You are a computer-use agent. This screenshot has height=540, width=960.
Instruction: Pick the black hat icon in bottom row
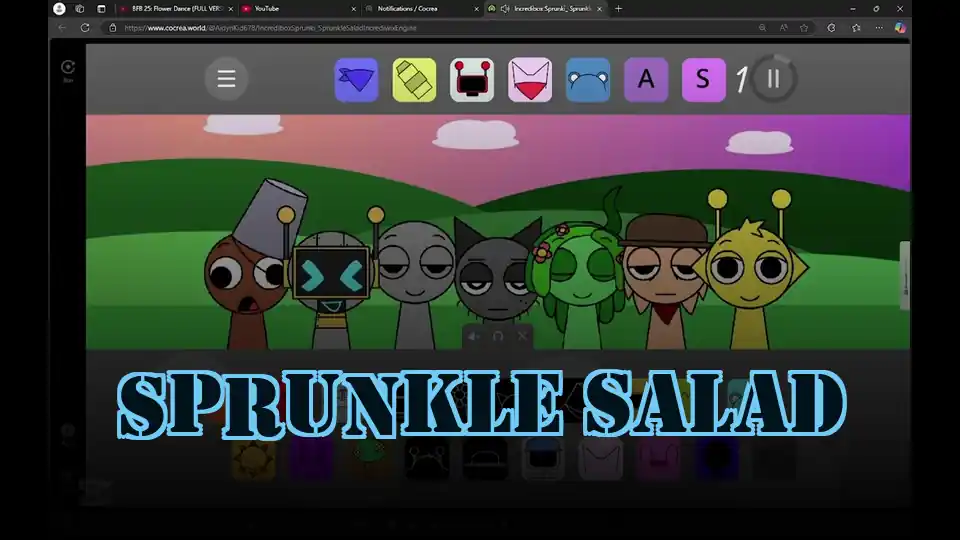click(x=485, y=459)
